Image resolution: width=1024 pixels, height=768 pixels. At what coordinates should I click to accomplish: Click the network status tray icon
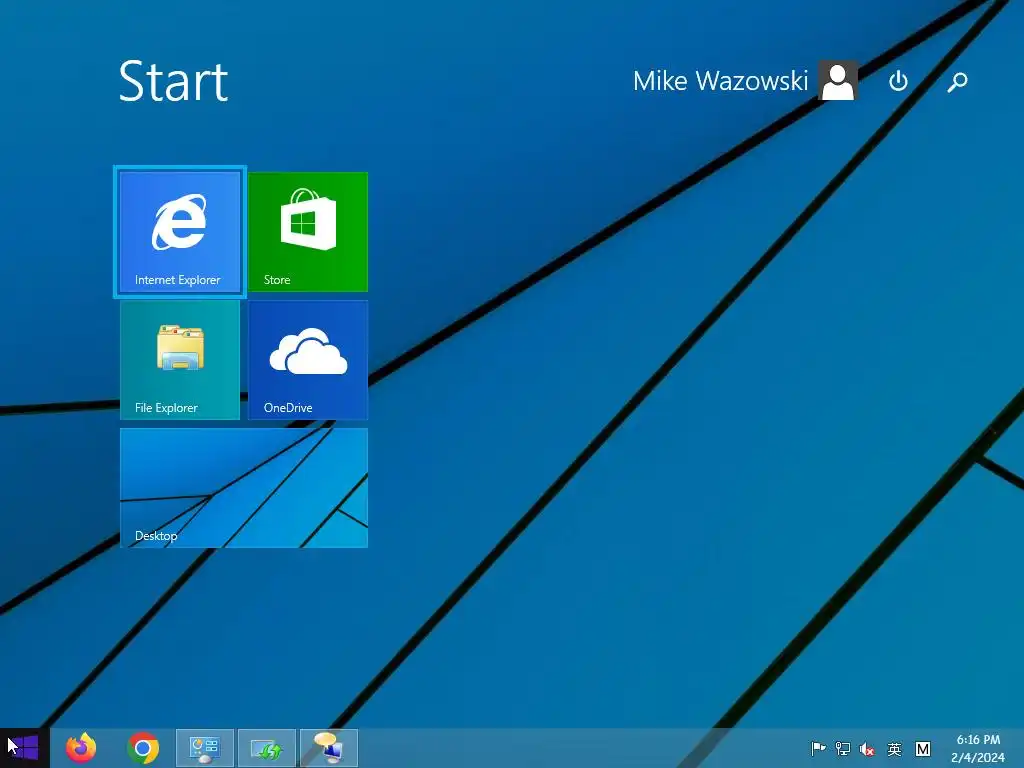[x=842, y=748]
